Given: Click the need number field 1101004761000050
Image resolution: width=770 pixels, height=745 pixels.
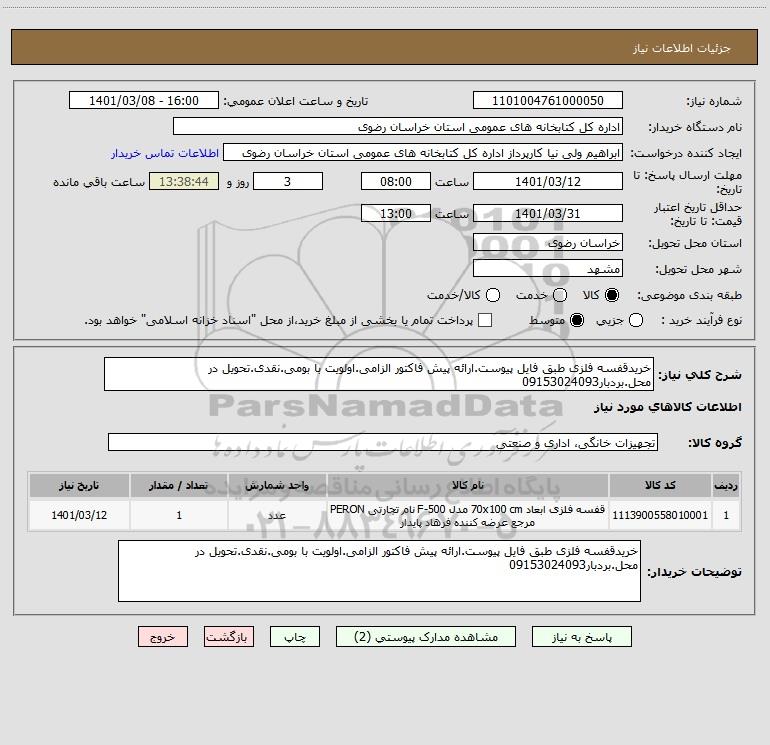Looking at the screenshot, I should [548, 101].
